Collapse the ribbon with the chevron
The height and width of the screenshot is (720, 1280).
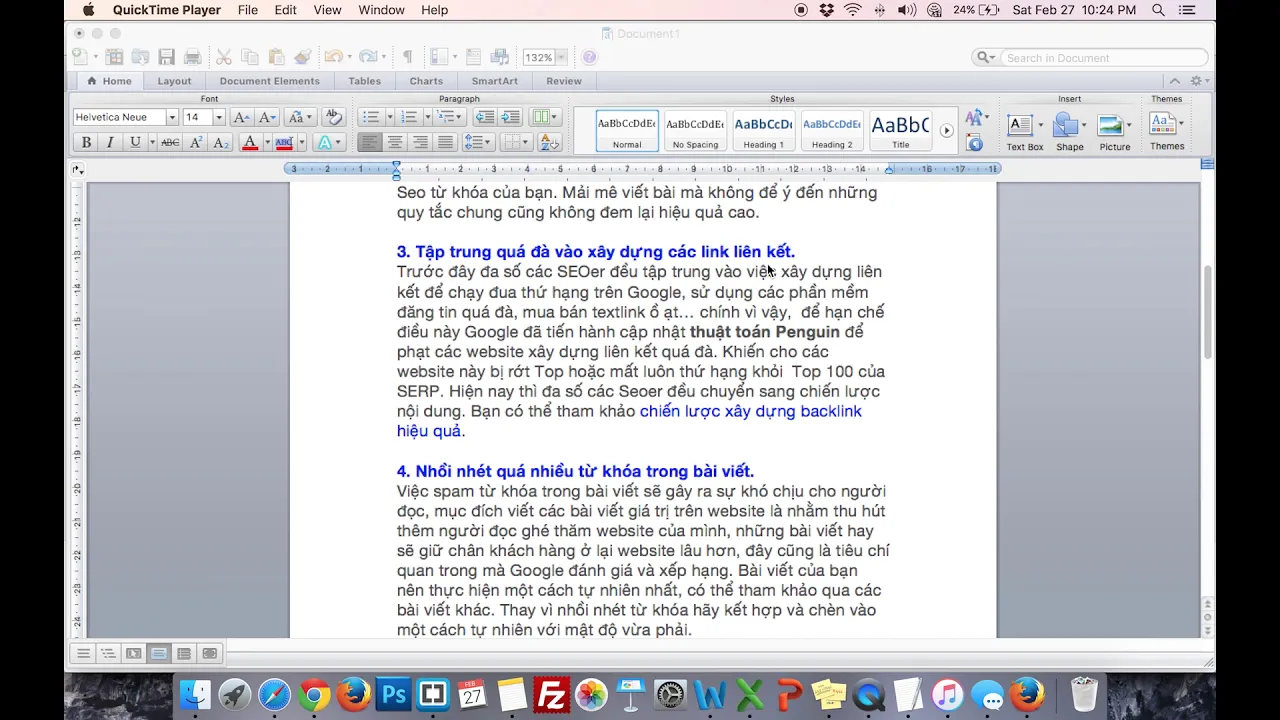pos(1175,81)
